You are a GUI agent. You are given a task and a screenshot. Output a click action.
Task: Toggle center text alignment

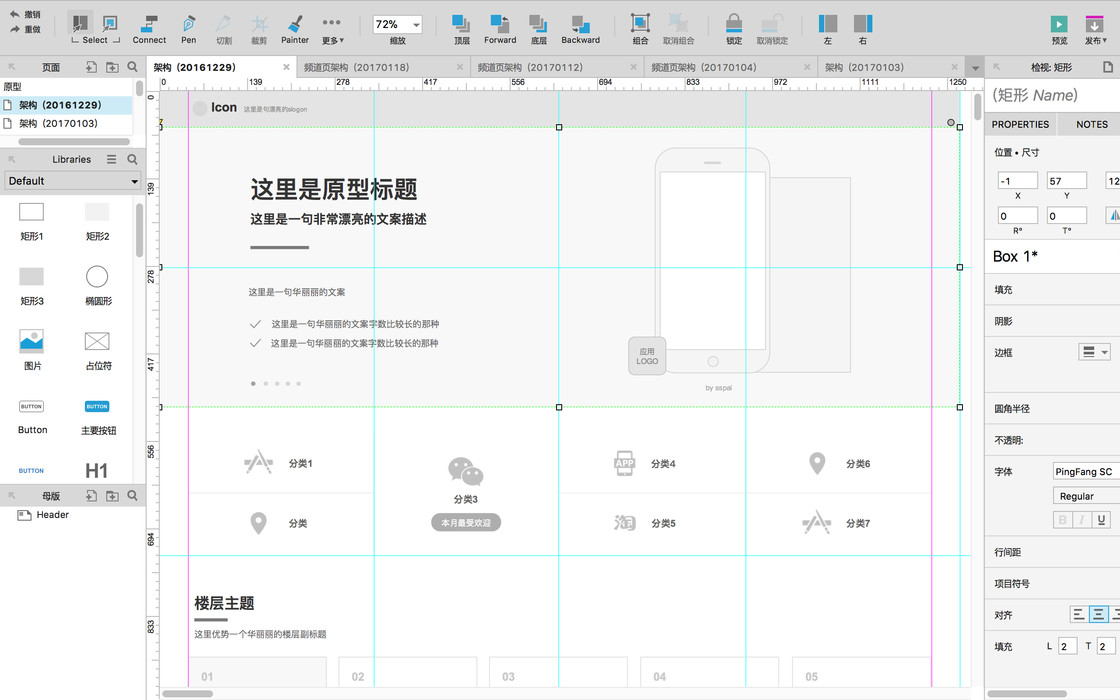click(1099, 614)
